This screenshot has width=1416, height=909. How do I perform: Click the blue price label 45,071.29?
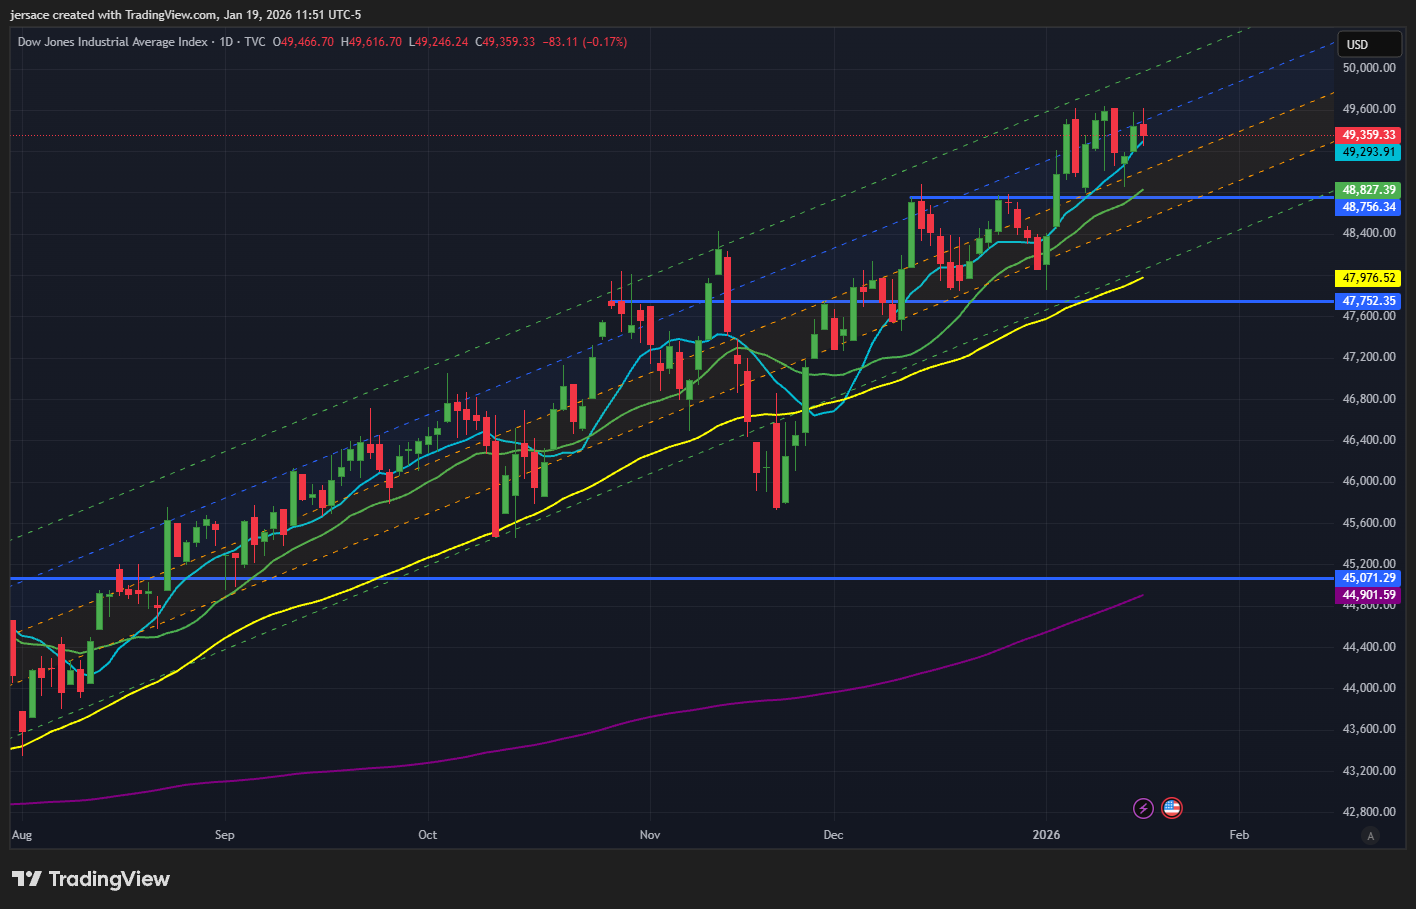[x=1368, y=578]
